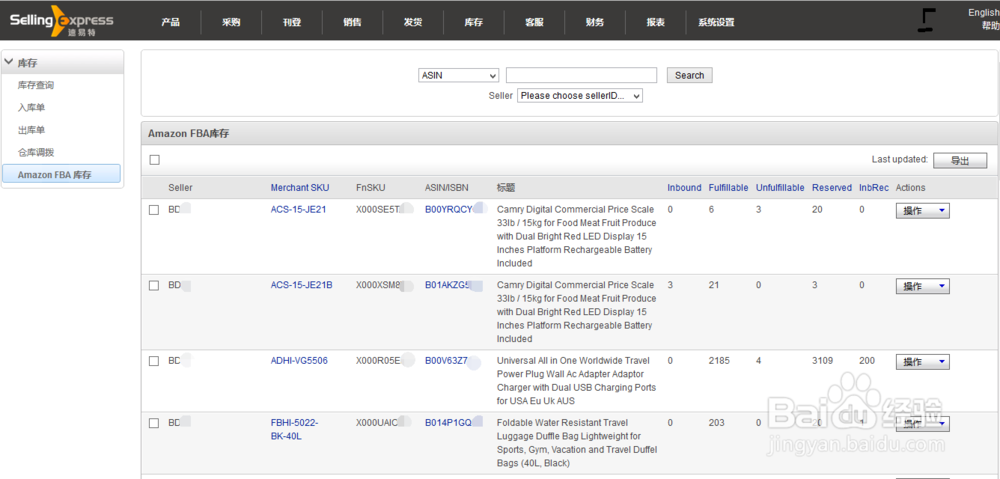Open ASIN link B00V63Z7
This screenshot has height=479, width=1000.
click(x=446, y=360)
